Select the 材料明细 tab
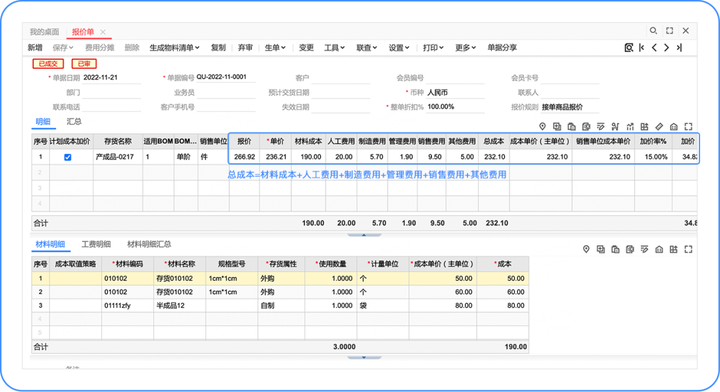Screen dimensions: 720x392 pyautogui.click(x=50, y=244)
